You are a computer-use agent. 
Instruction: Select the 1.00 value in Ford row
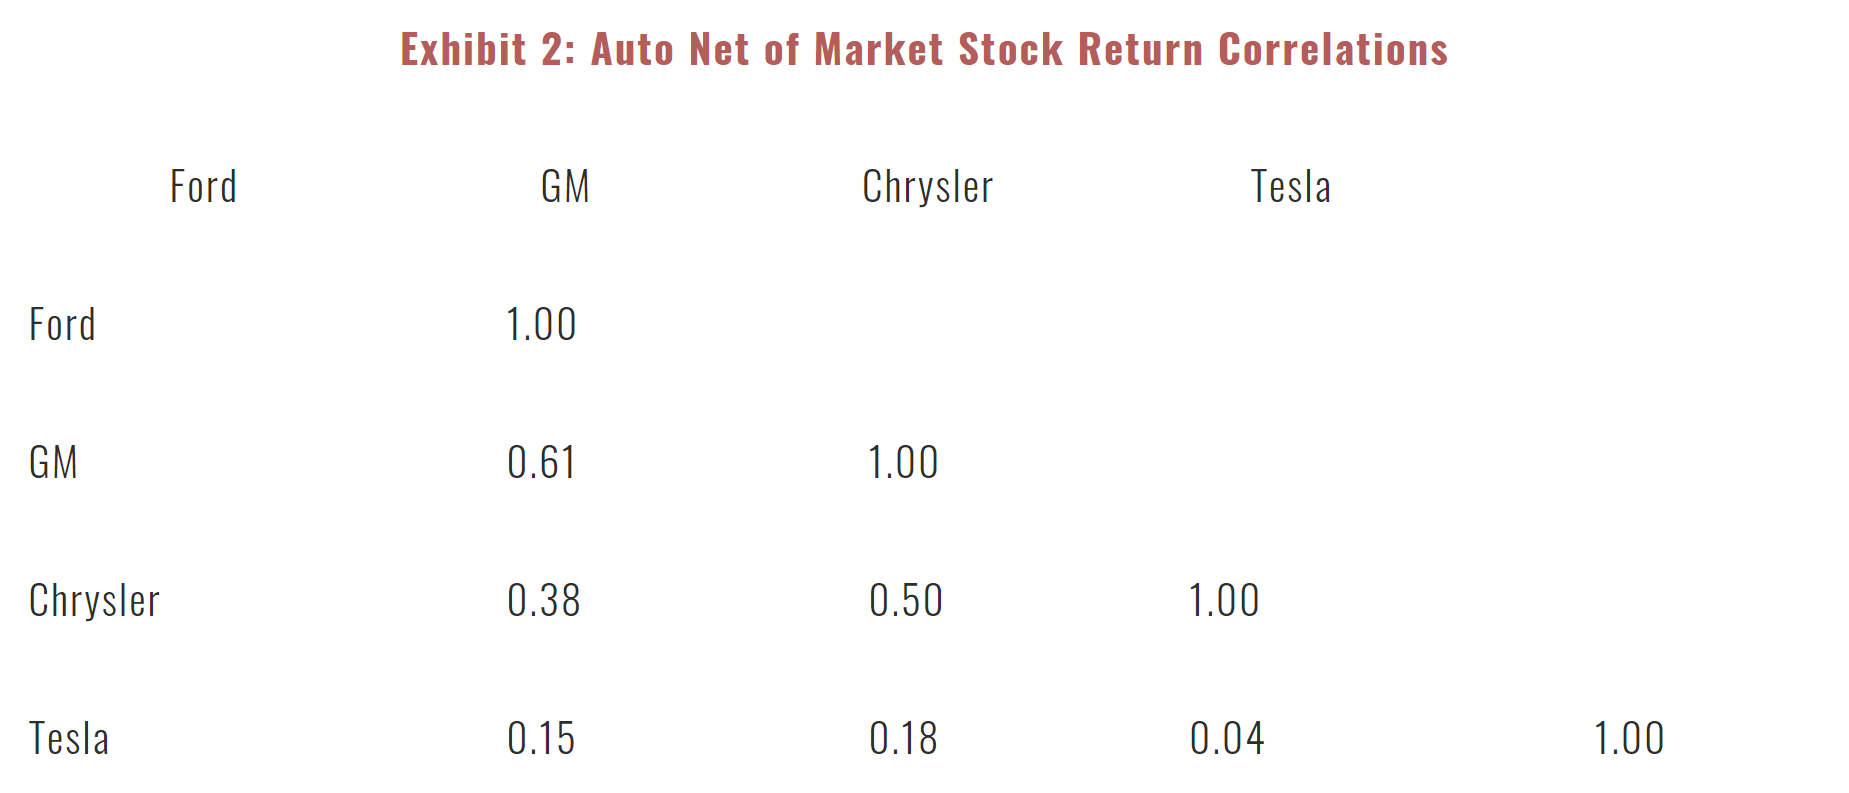(541, 325)
